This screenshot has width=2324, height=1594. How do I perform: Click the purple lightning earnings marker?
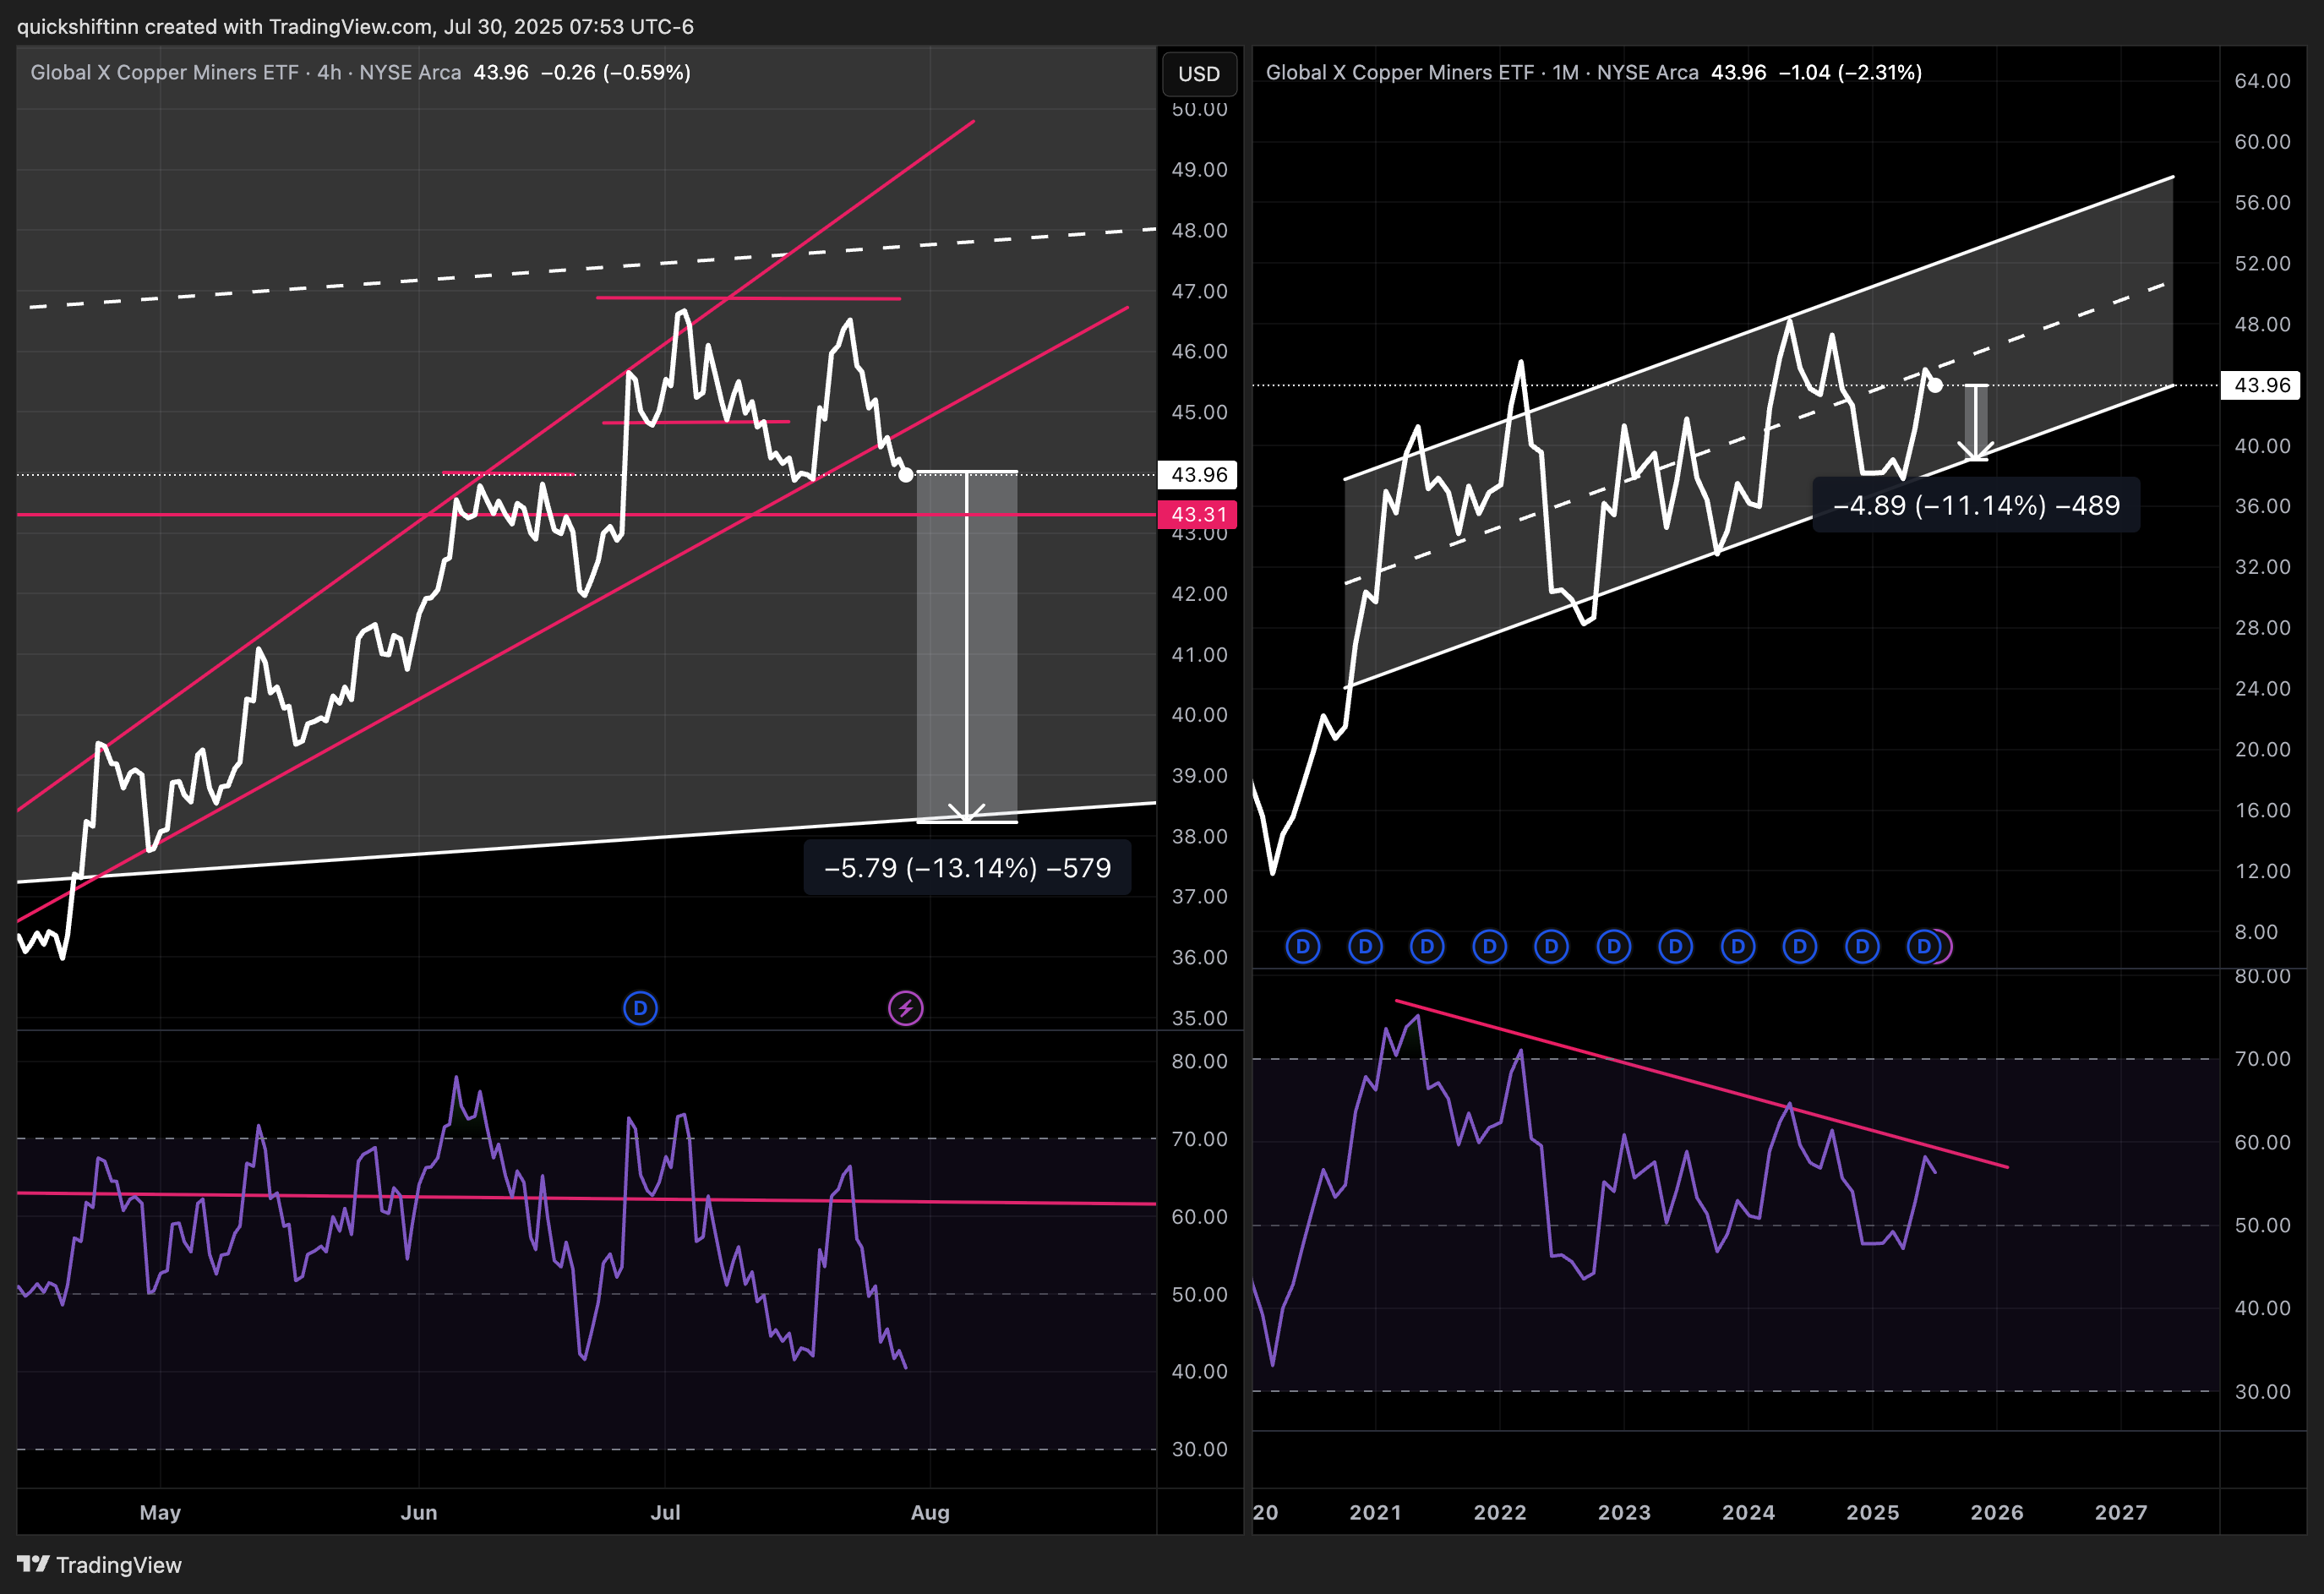pos(906,1008)
